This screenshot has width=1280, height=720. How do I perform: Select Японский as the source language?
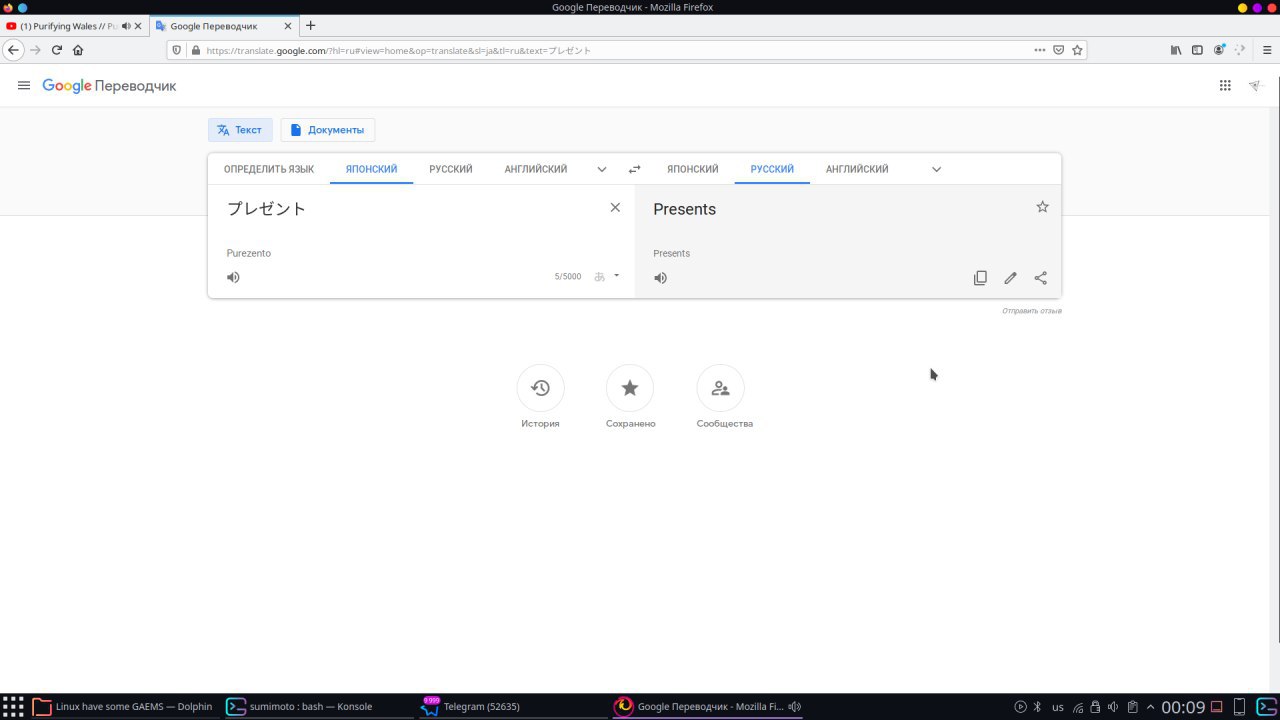[x=372, y=169]
